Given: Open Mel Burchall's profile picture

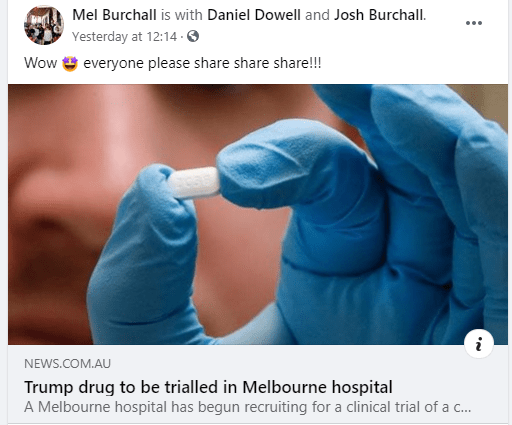Looking at the screenshot, I should 44,25.
